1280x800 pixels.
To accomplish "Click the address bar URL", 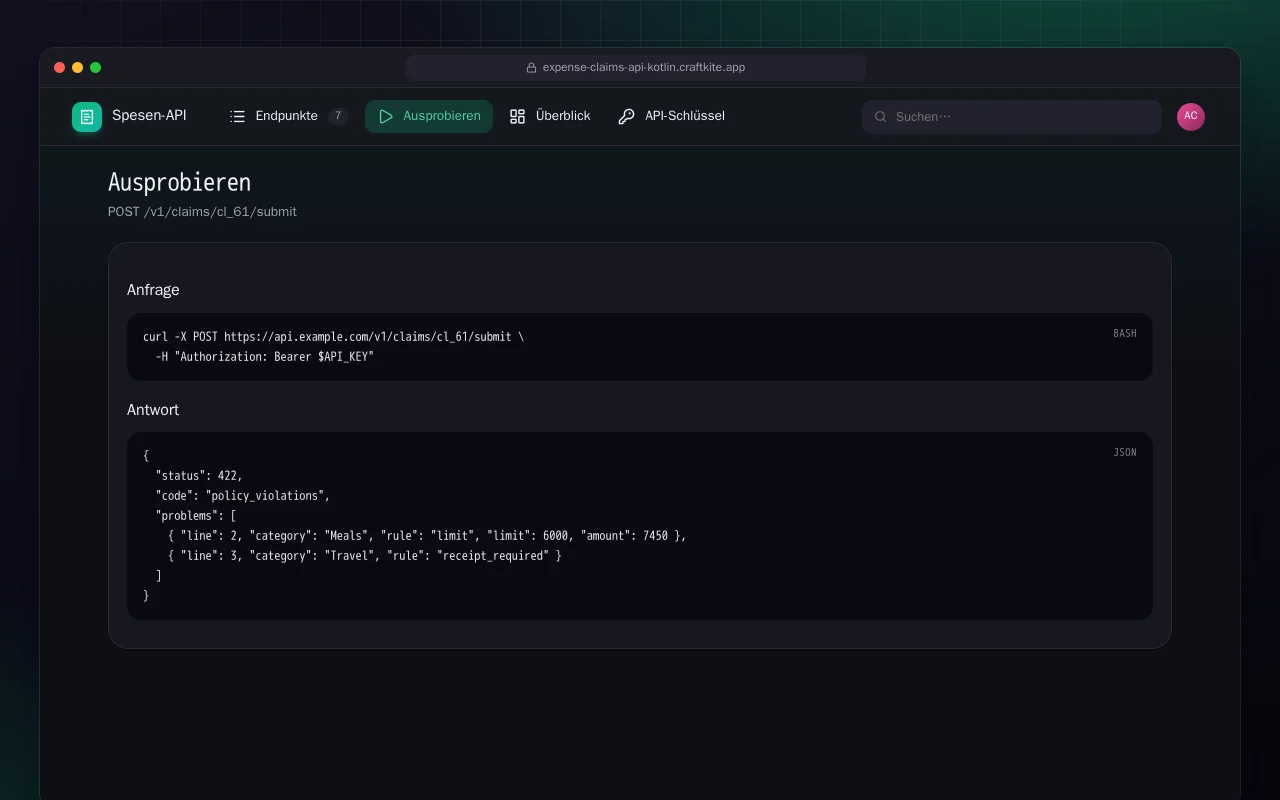I will pyautogui.click(x=644, y=68).
